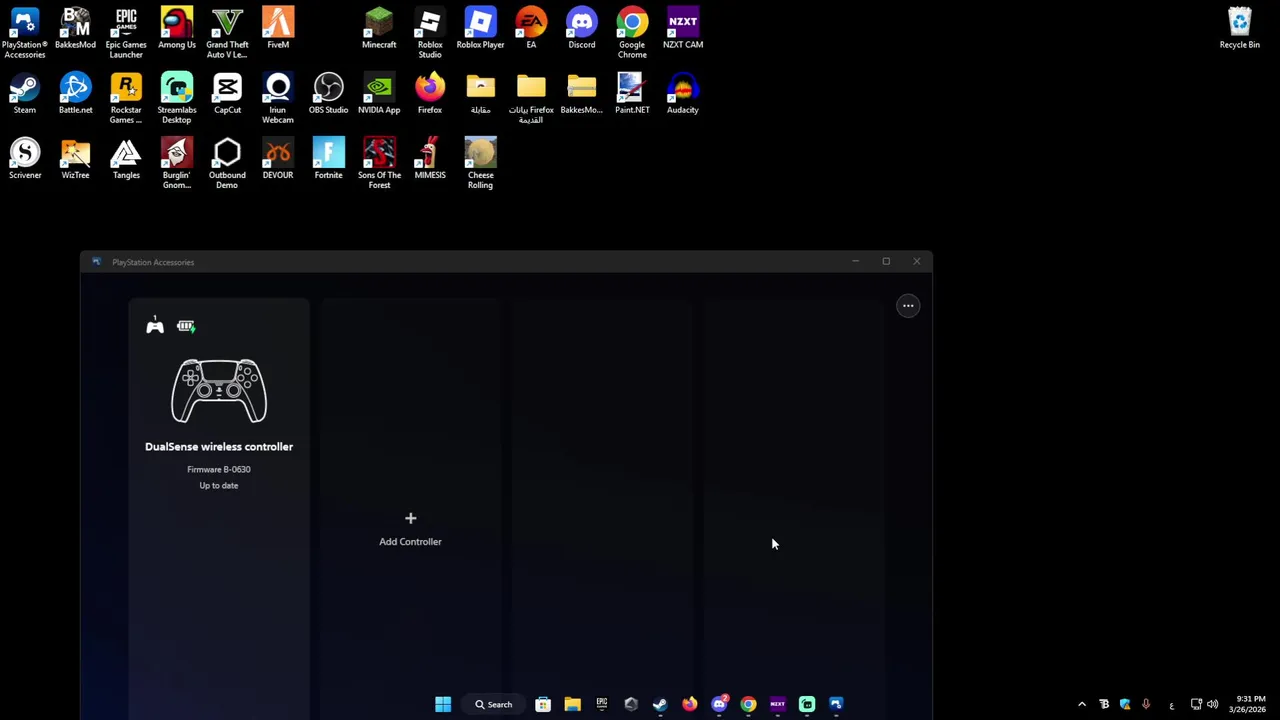
Task: Select the Rockstar Games desktop icon
Action: pos(126,98)
